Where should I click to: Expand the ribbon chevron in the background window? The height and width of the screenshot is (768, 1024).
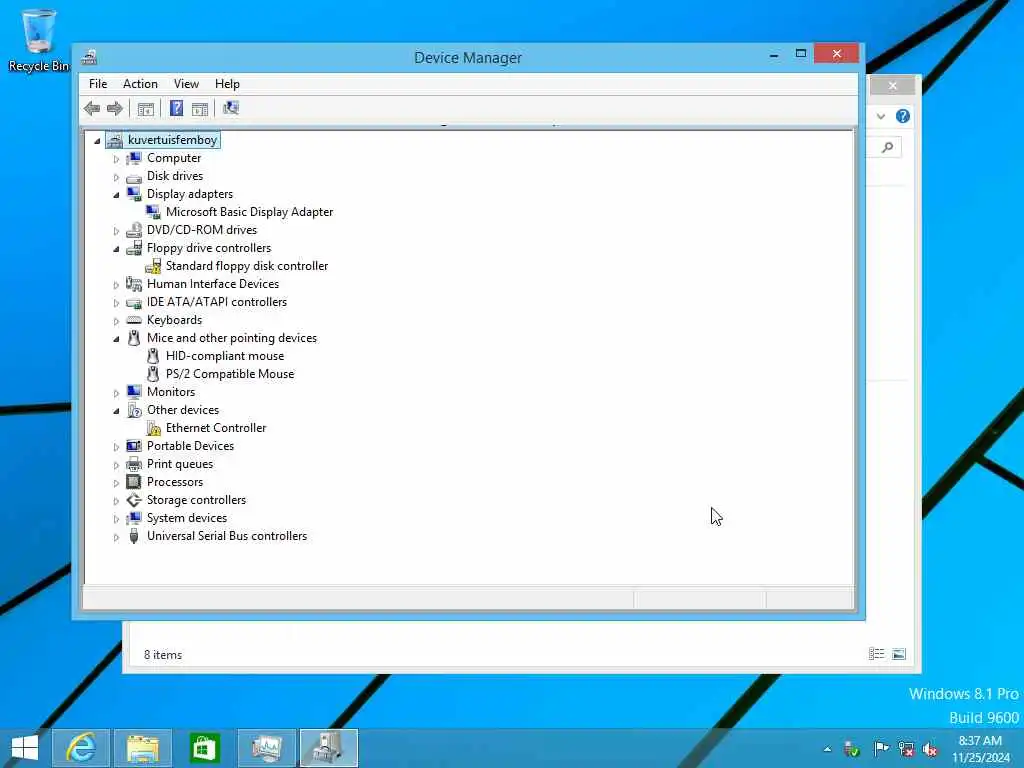point(881,116)
